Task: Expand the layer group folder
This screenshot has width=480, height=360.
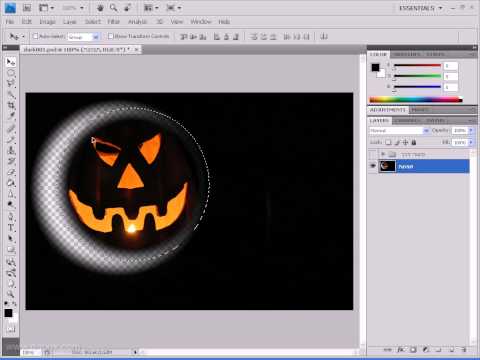Action: coord(383,154)
